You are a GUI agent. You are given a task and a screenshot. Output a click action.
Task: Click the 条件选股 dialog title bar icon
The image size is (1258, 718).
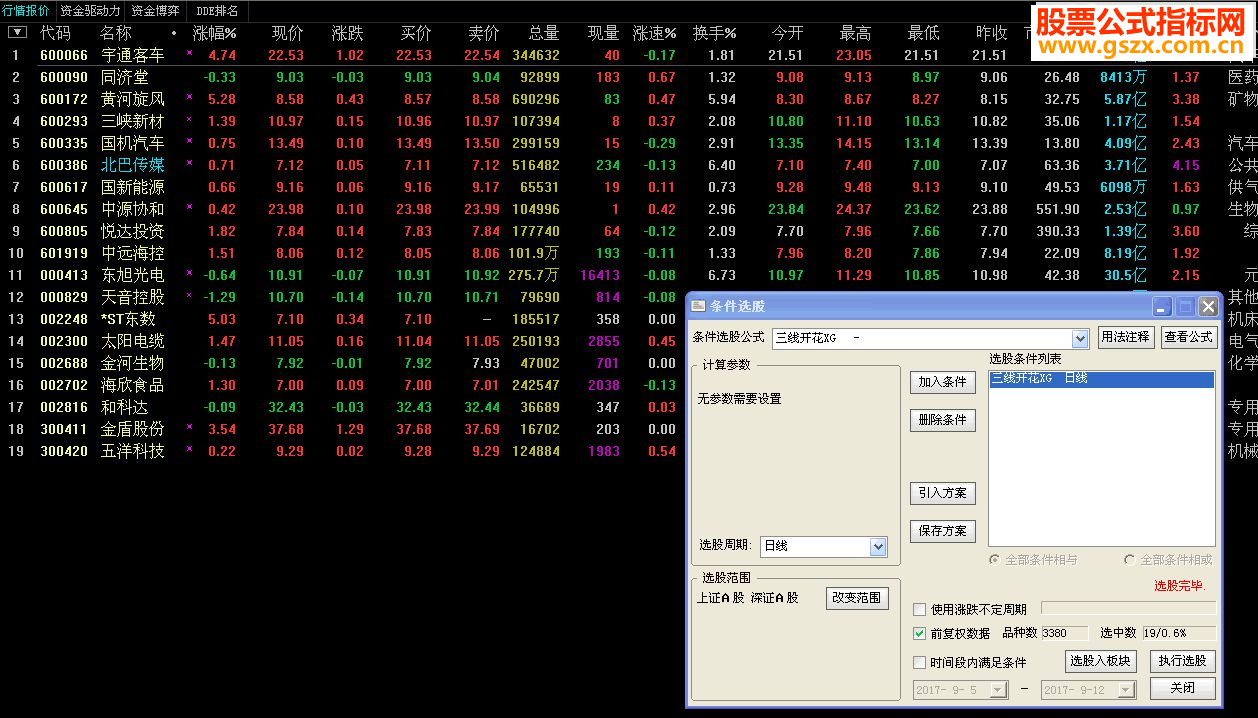[x=699, y=306]
